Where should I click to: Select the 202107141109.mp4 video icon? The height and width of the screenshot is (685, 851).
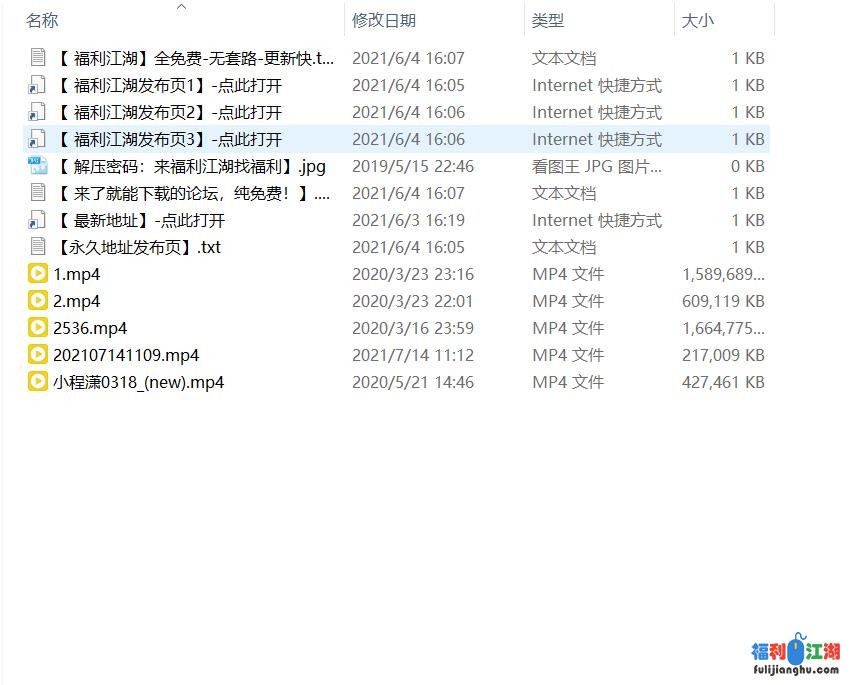point(38,355)
